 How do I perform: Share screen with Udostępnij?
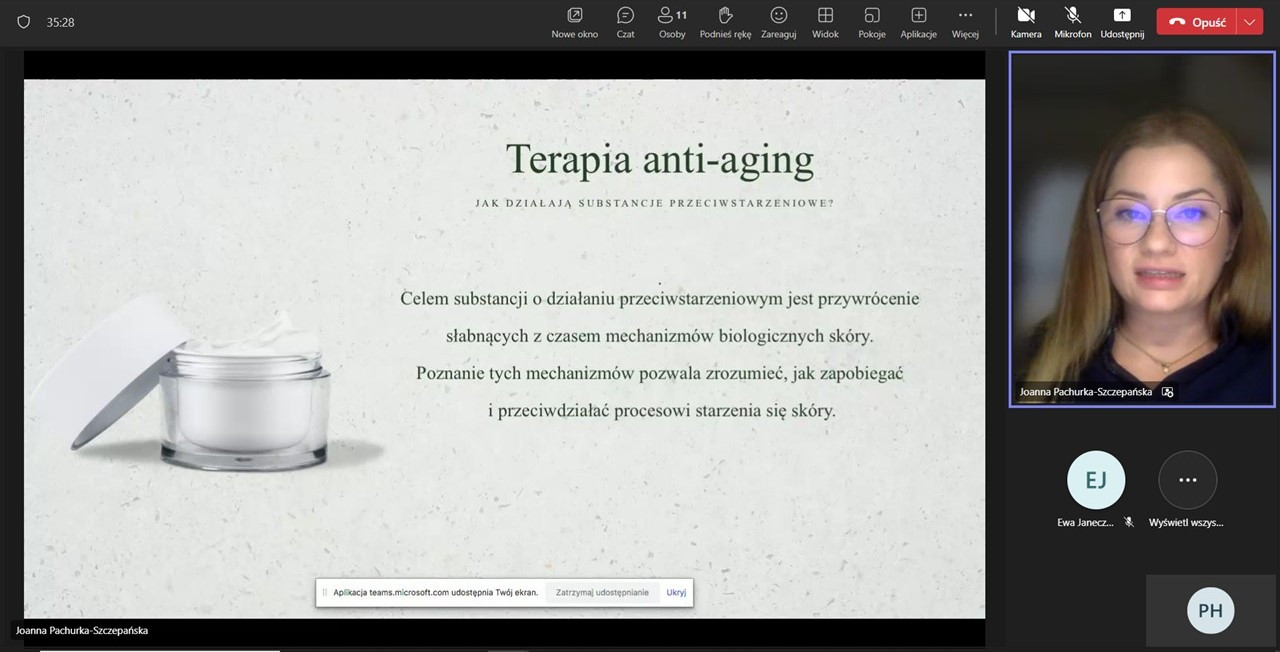tap(1122, 21)
